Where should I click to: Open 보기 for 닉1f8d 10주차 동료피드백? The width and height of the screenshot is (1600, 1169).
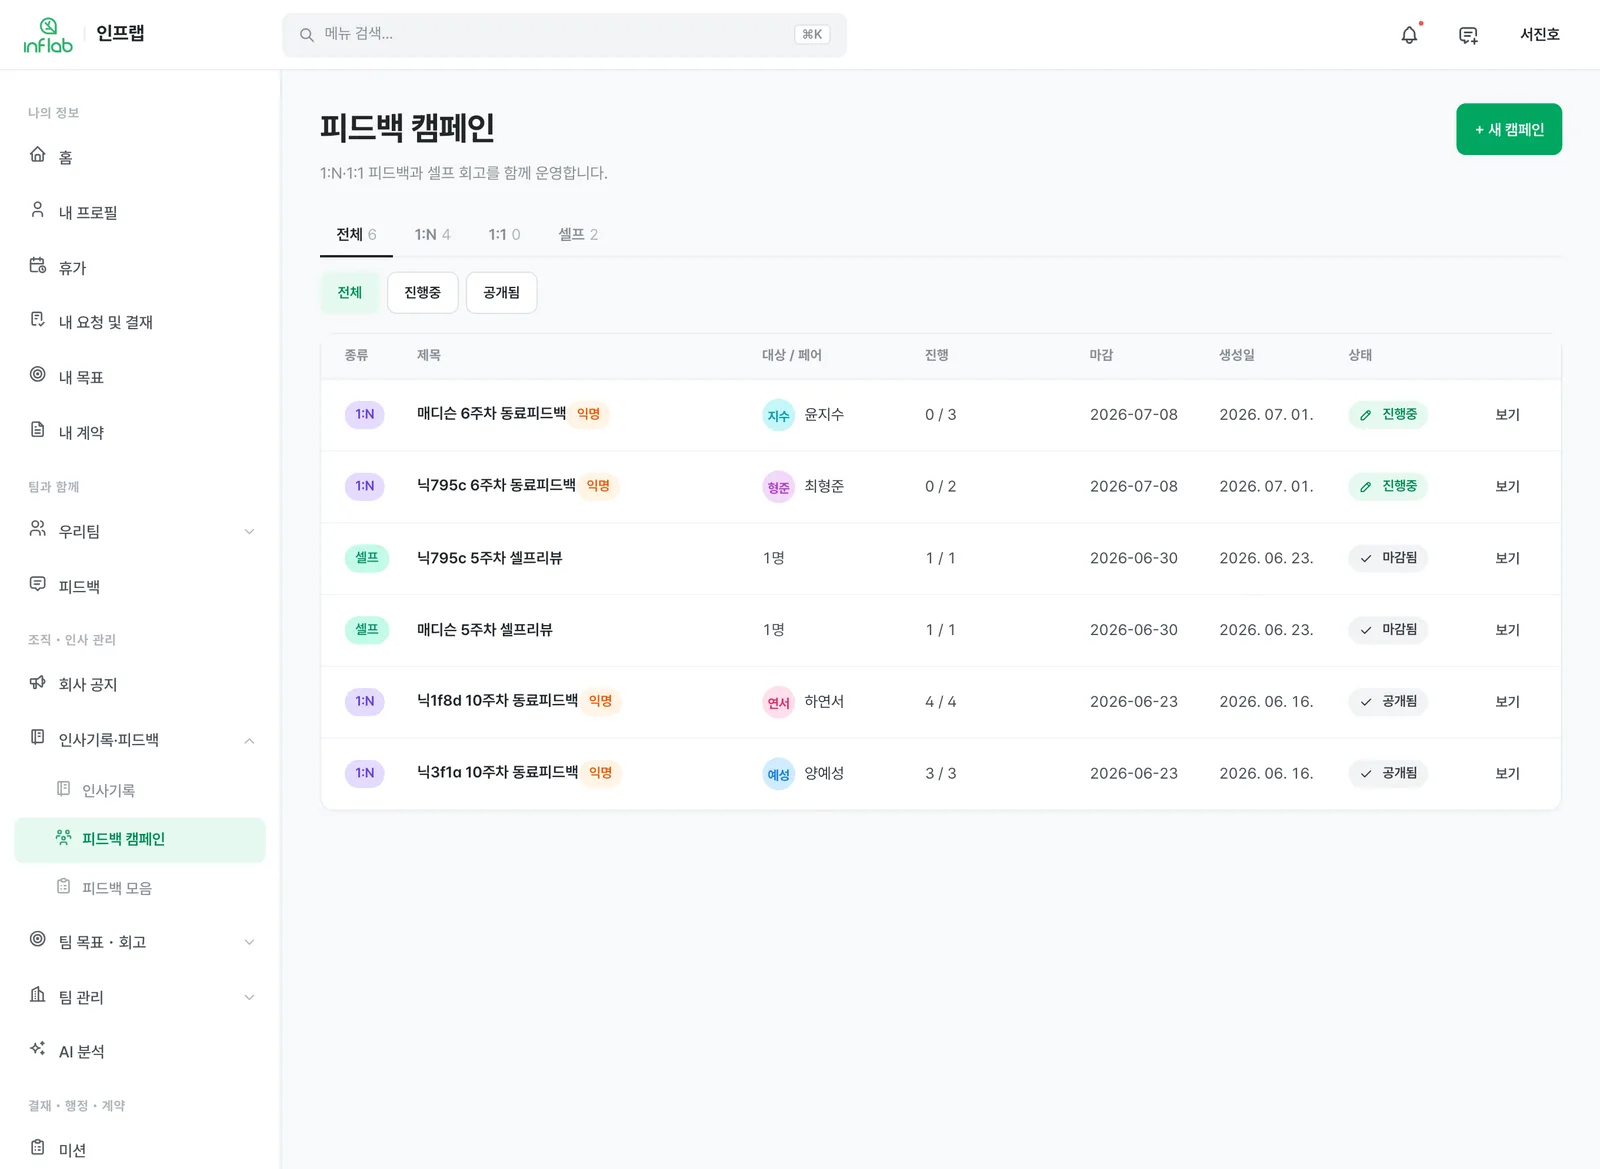[1507, 702]
